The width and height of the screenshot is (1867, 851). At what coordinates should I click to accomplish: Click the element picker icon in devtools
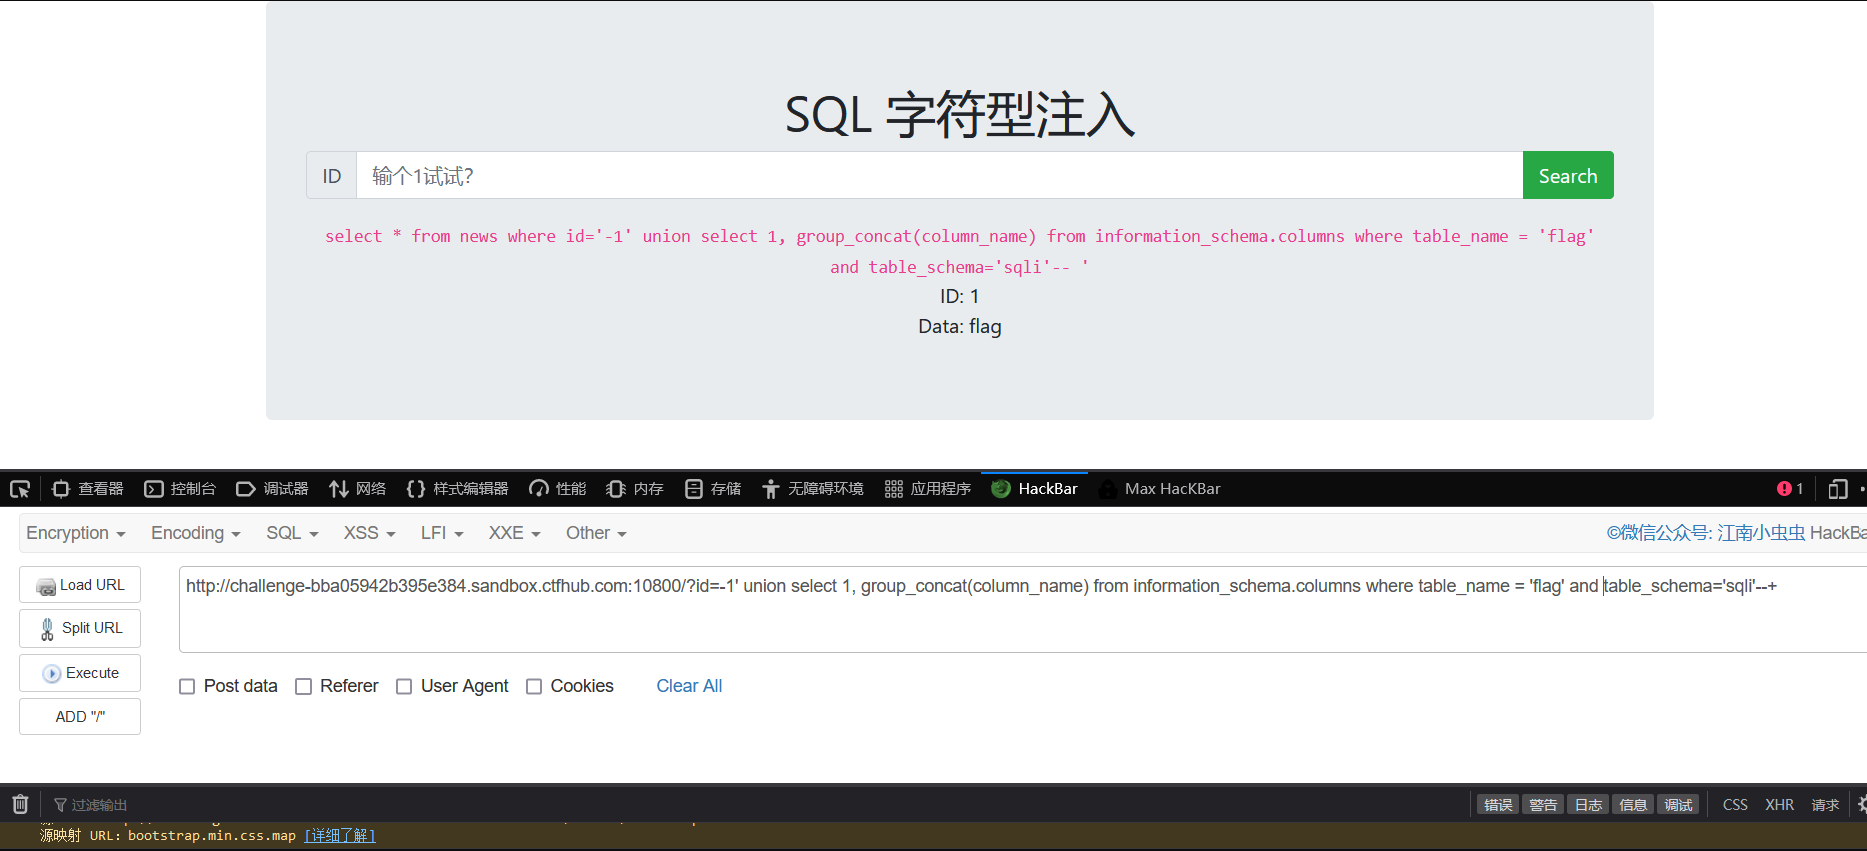point(20,489)
